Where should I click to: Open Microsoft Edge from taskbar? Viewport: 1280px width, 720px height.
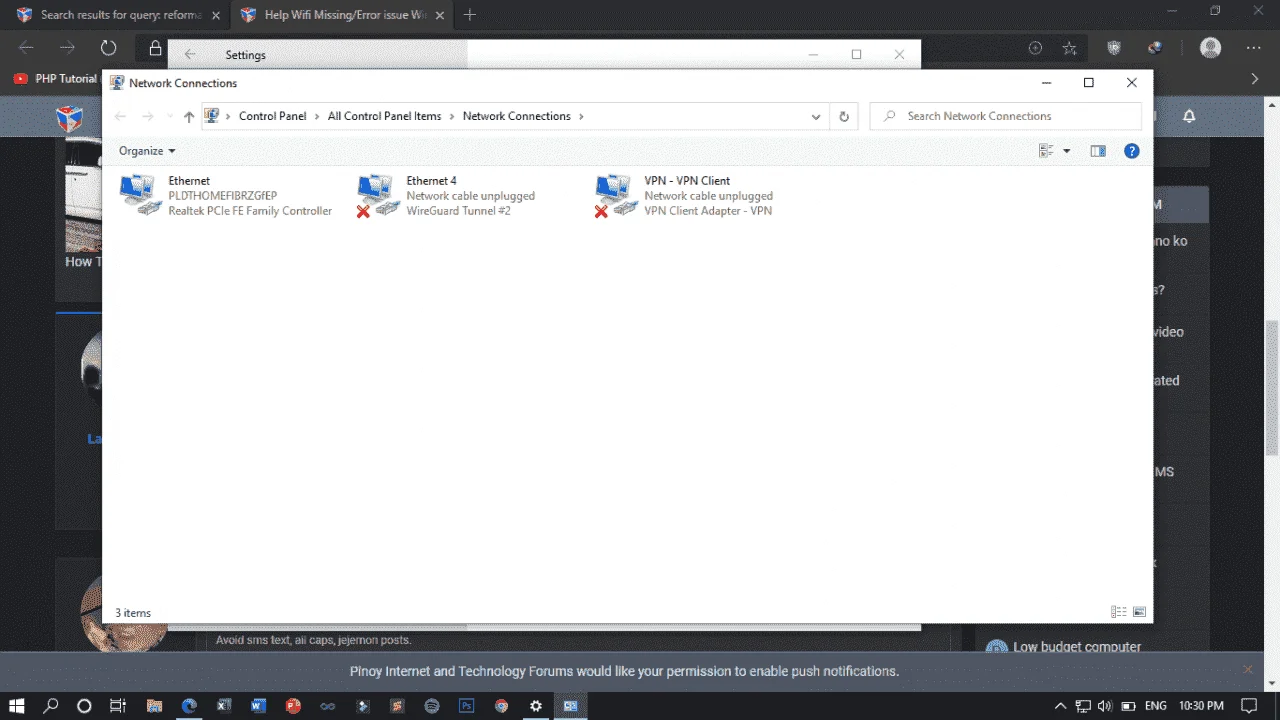coord(189,705)
